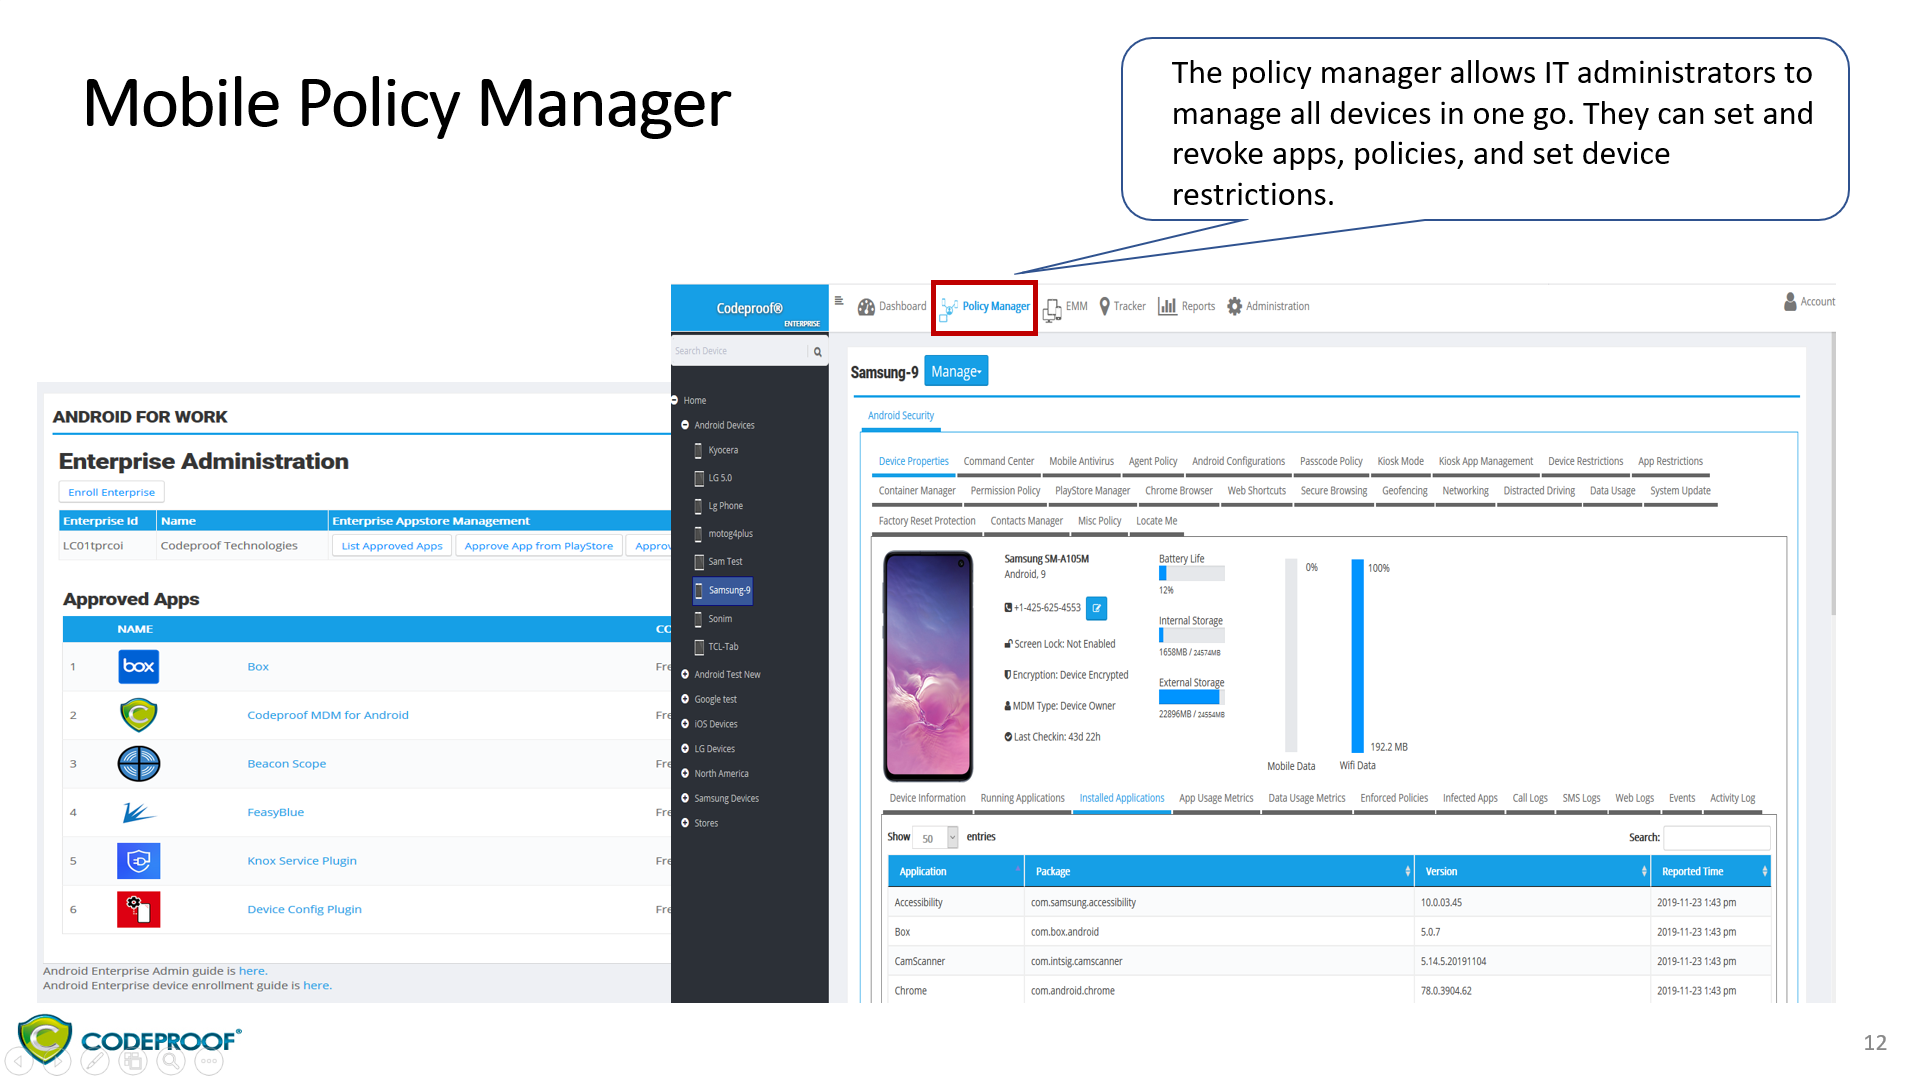Image resolution: width=1920 pixels, height=1080 pixels.
Task: Click the installed applications Search box
Action: (x=1716, y=838)
